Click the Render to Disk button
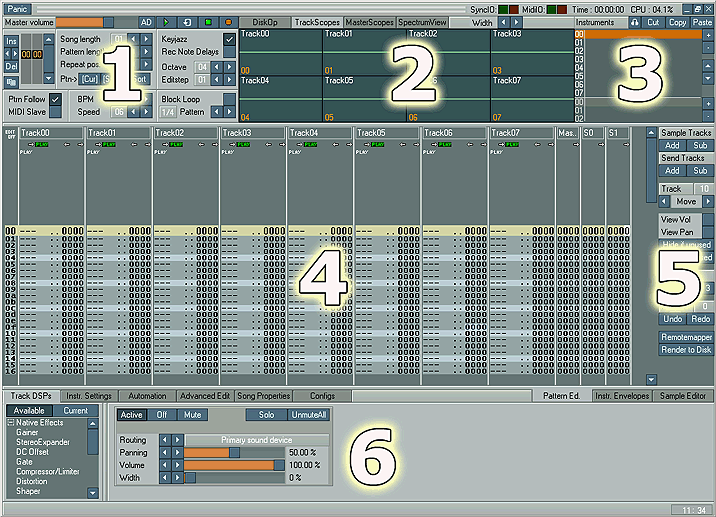 tap(686, 350)
